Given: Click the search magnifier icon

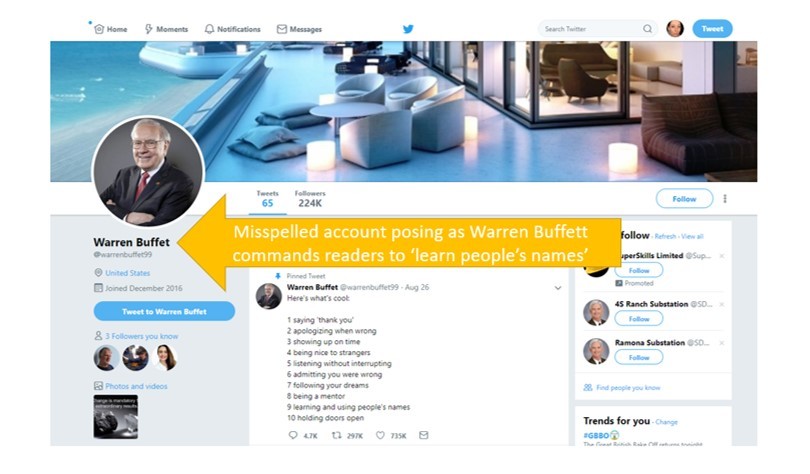Looking at the screenshot, I should 647,29.
